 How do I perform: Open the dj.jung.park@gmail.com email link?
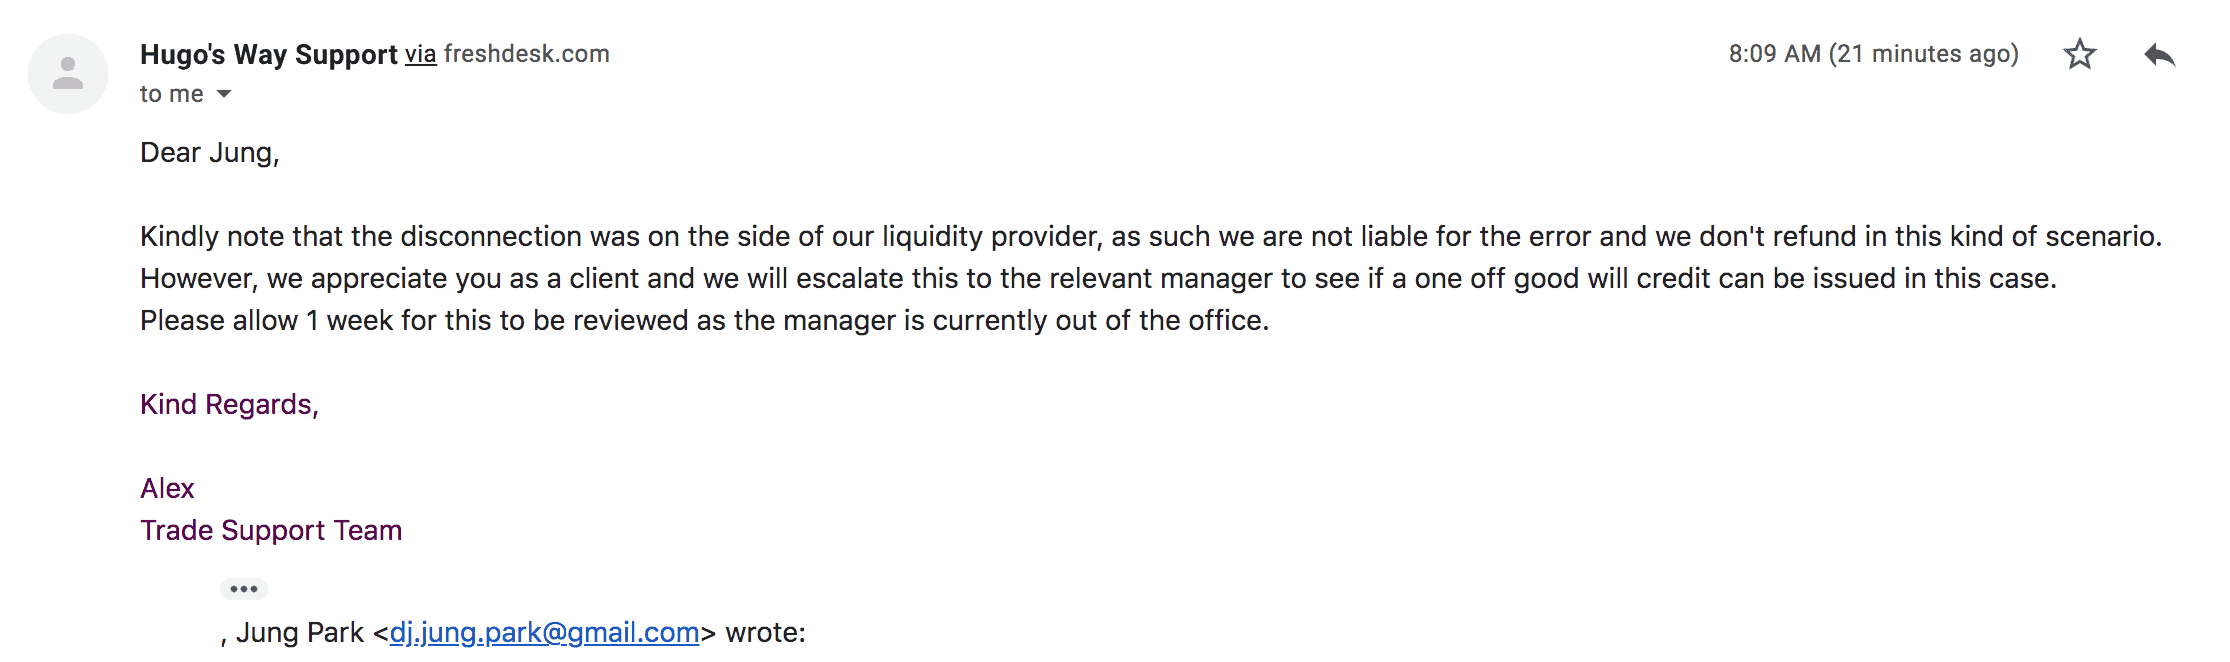click(x=544, y=632)
